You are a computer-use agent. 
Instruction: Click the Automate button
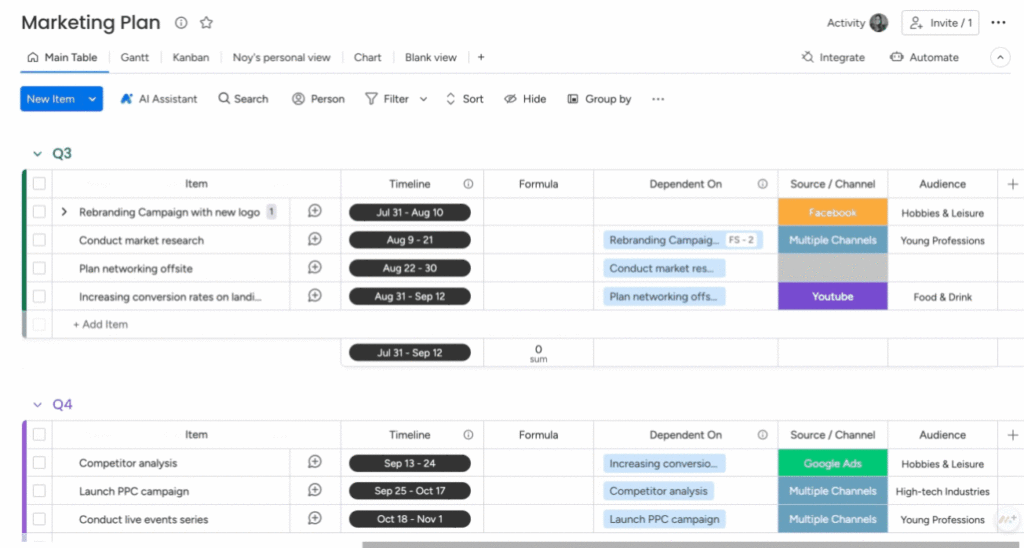pos(924,58)
